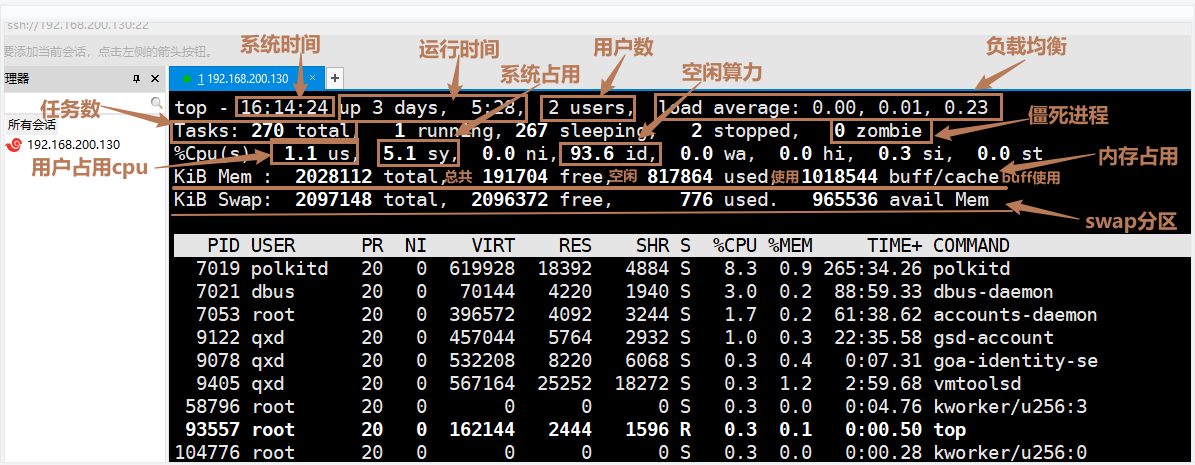Click the red session icon beside 192.168.200.130
Screen dimensions: 1195x465
click(x=13, y=145)
